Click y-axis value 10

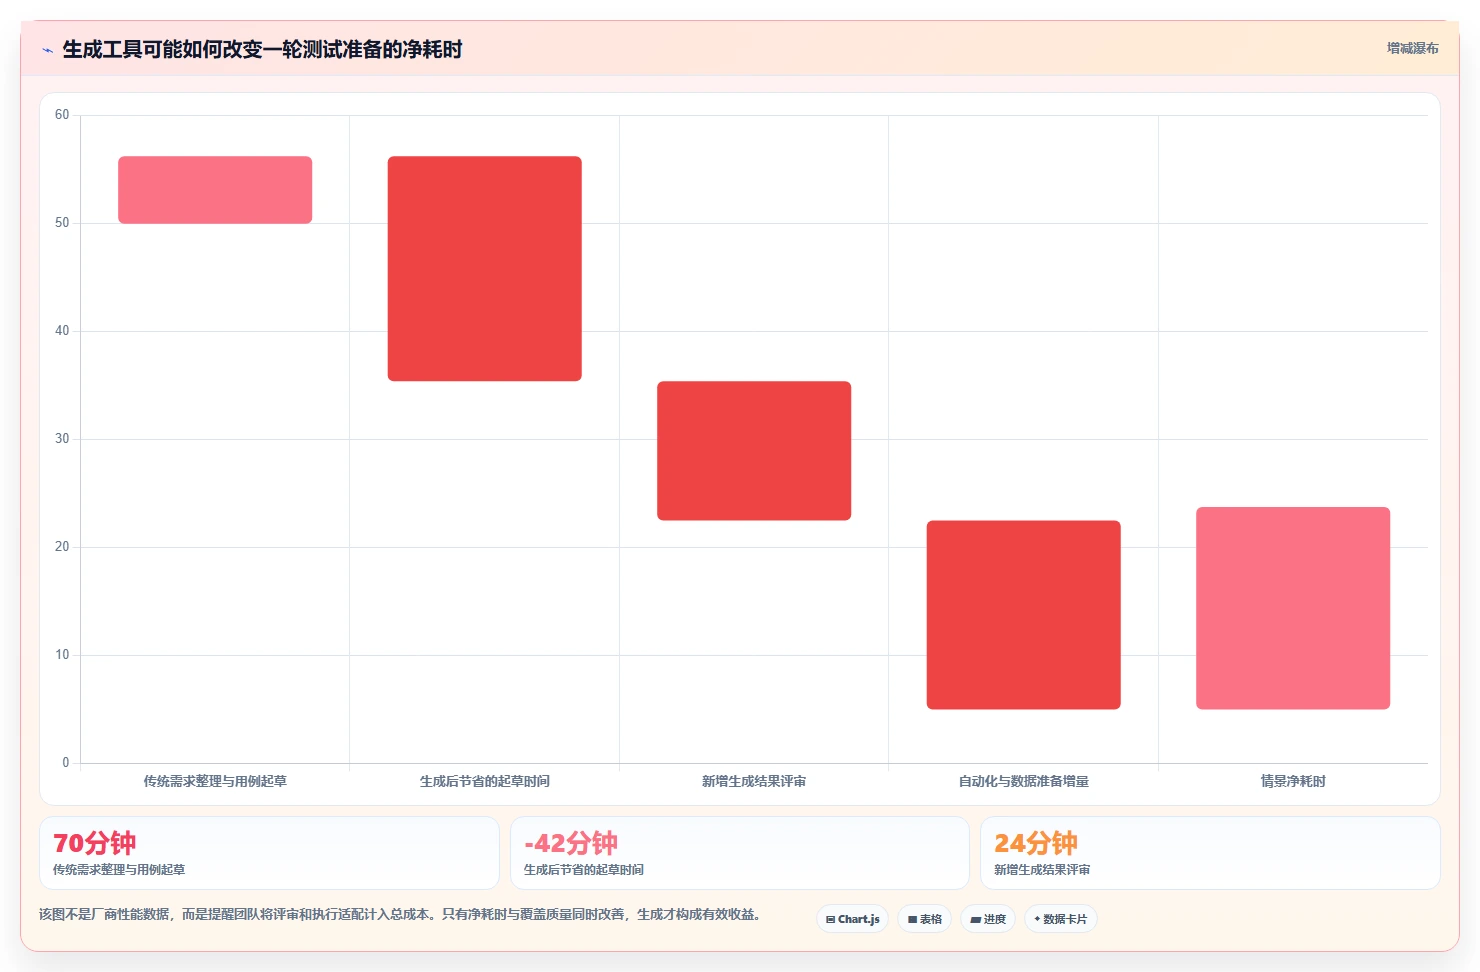[62, 655]
